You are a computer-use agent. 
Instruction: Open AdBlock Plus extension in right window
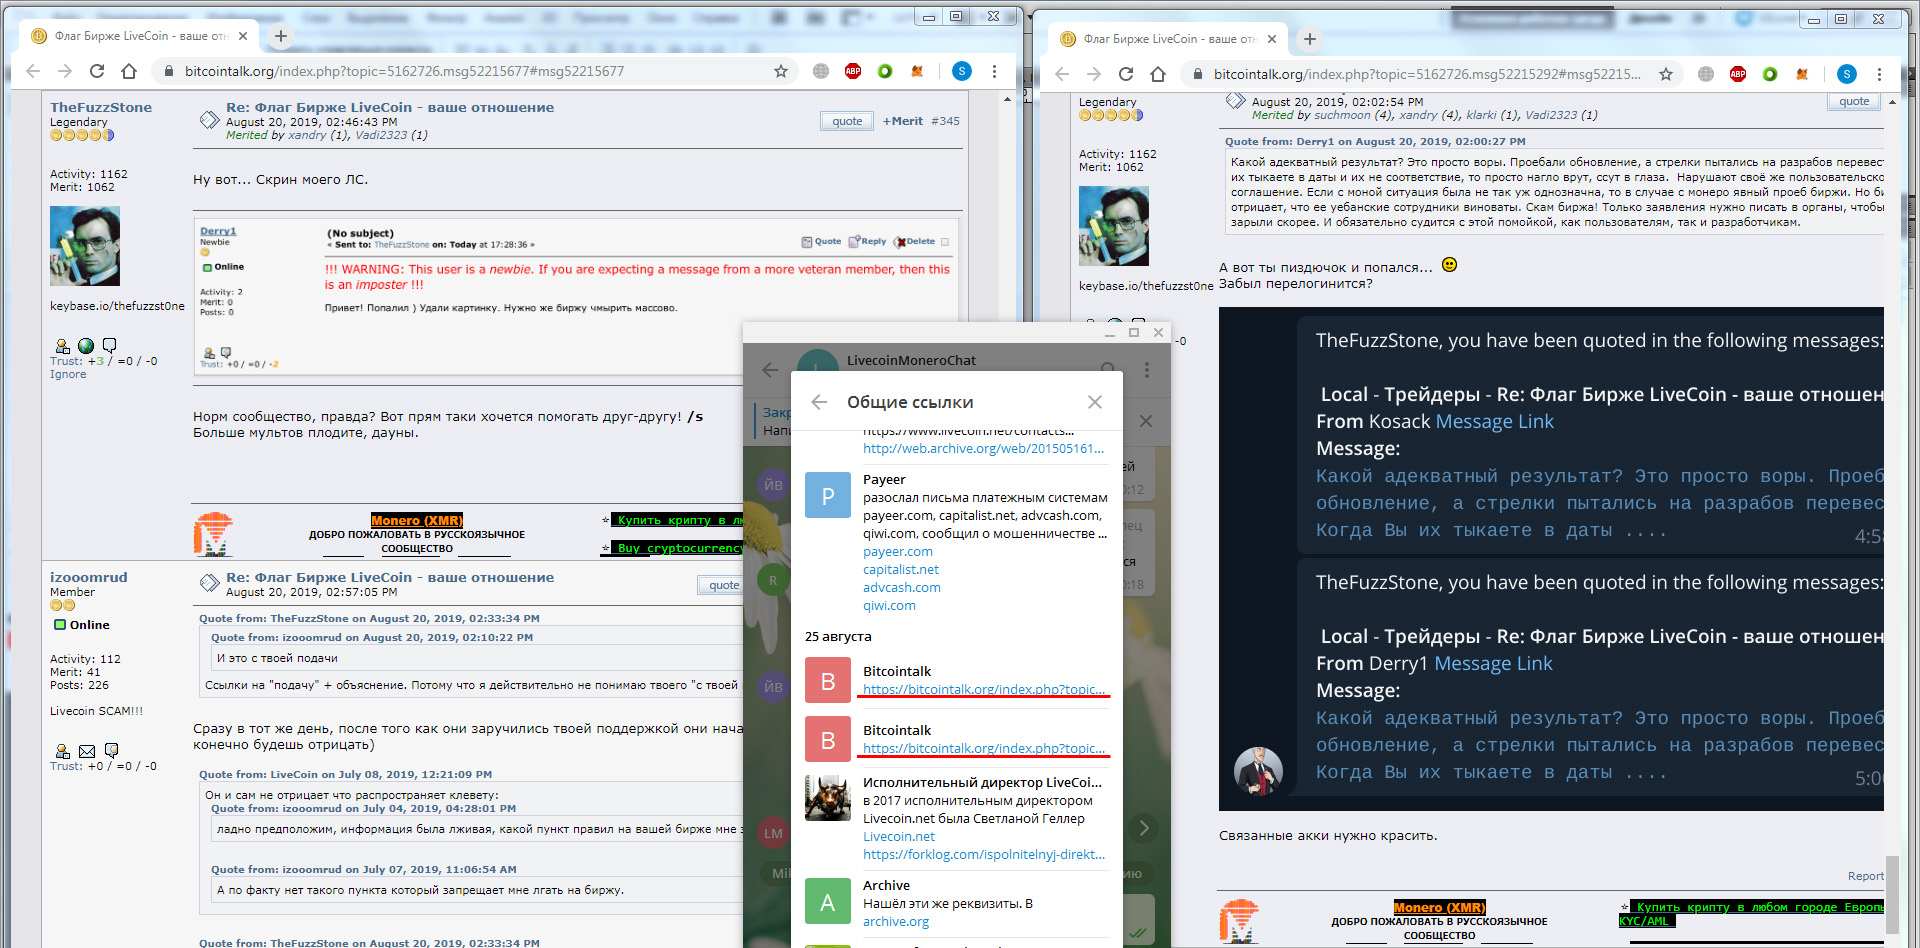1738,74
